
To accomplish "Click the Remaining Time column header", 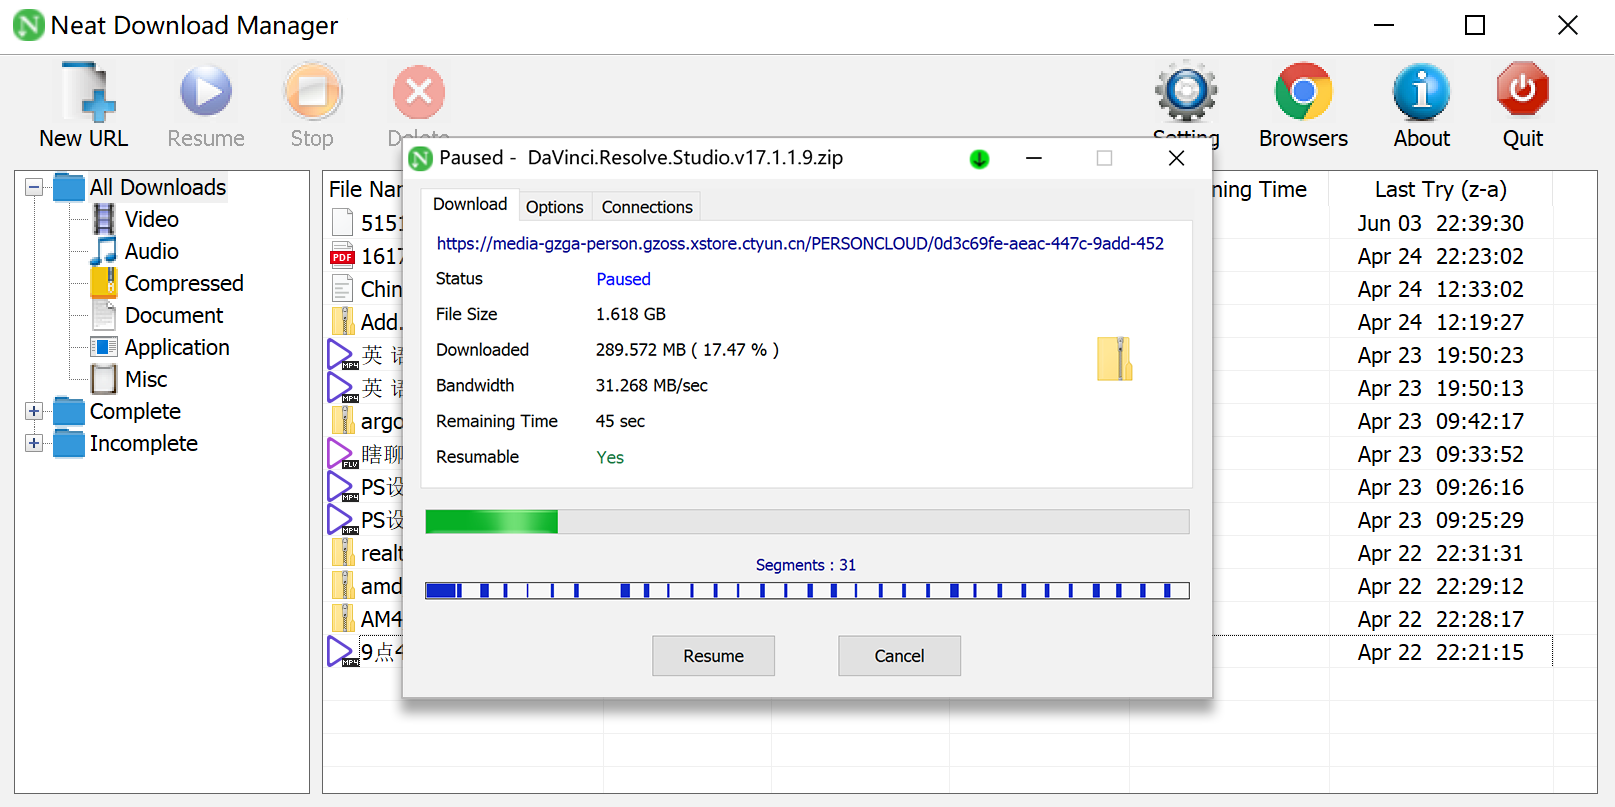I will (1258, 189).
